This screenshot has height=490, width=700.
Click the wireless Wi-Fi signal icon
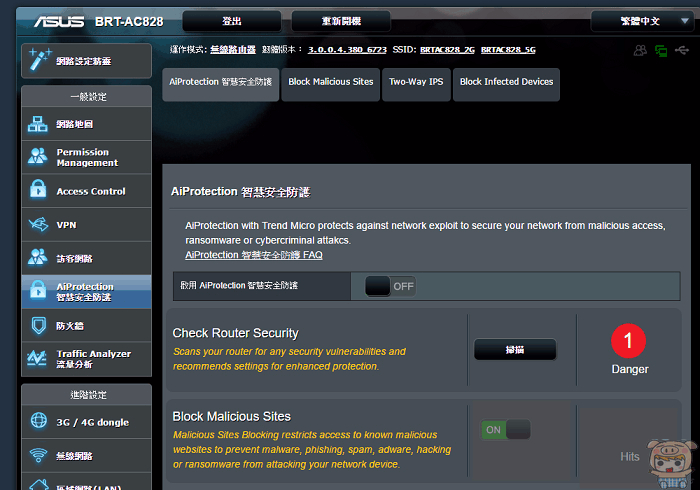(x=38, y=455)
